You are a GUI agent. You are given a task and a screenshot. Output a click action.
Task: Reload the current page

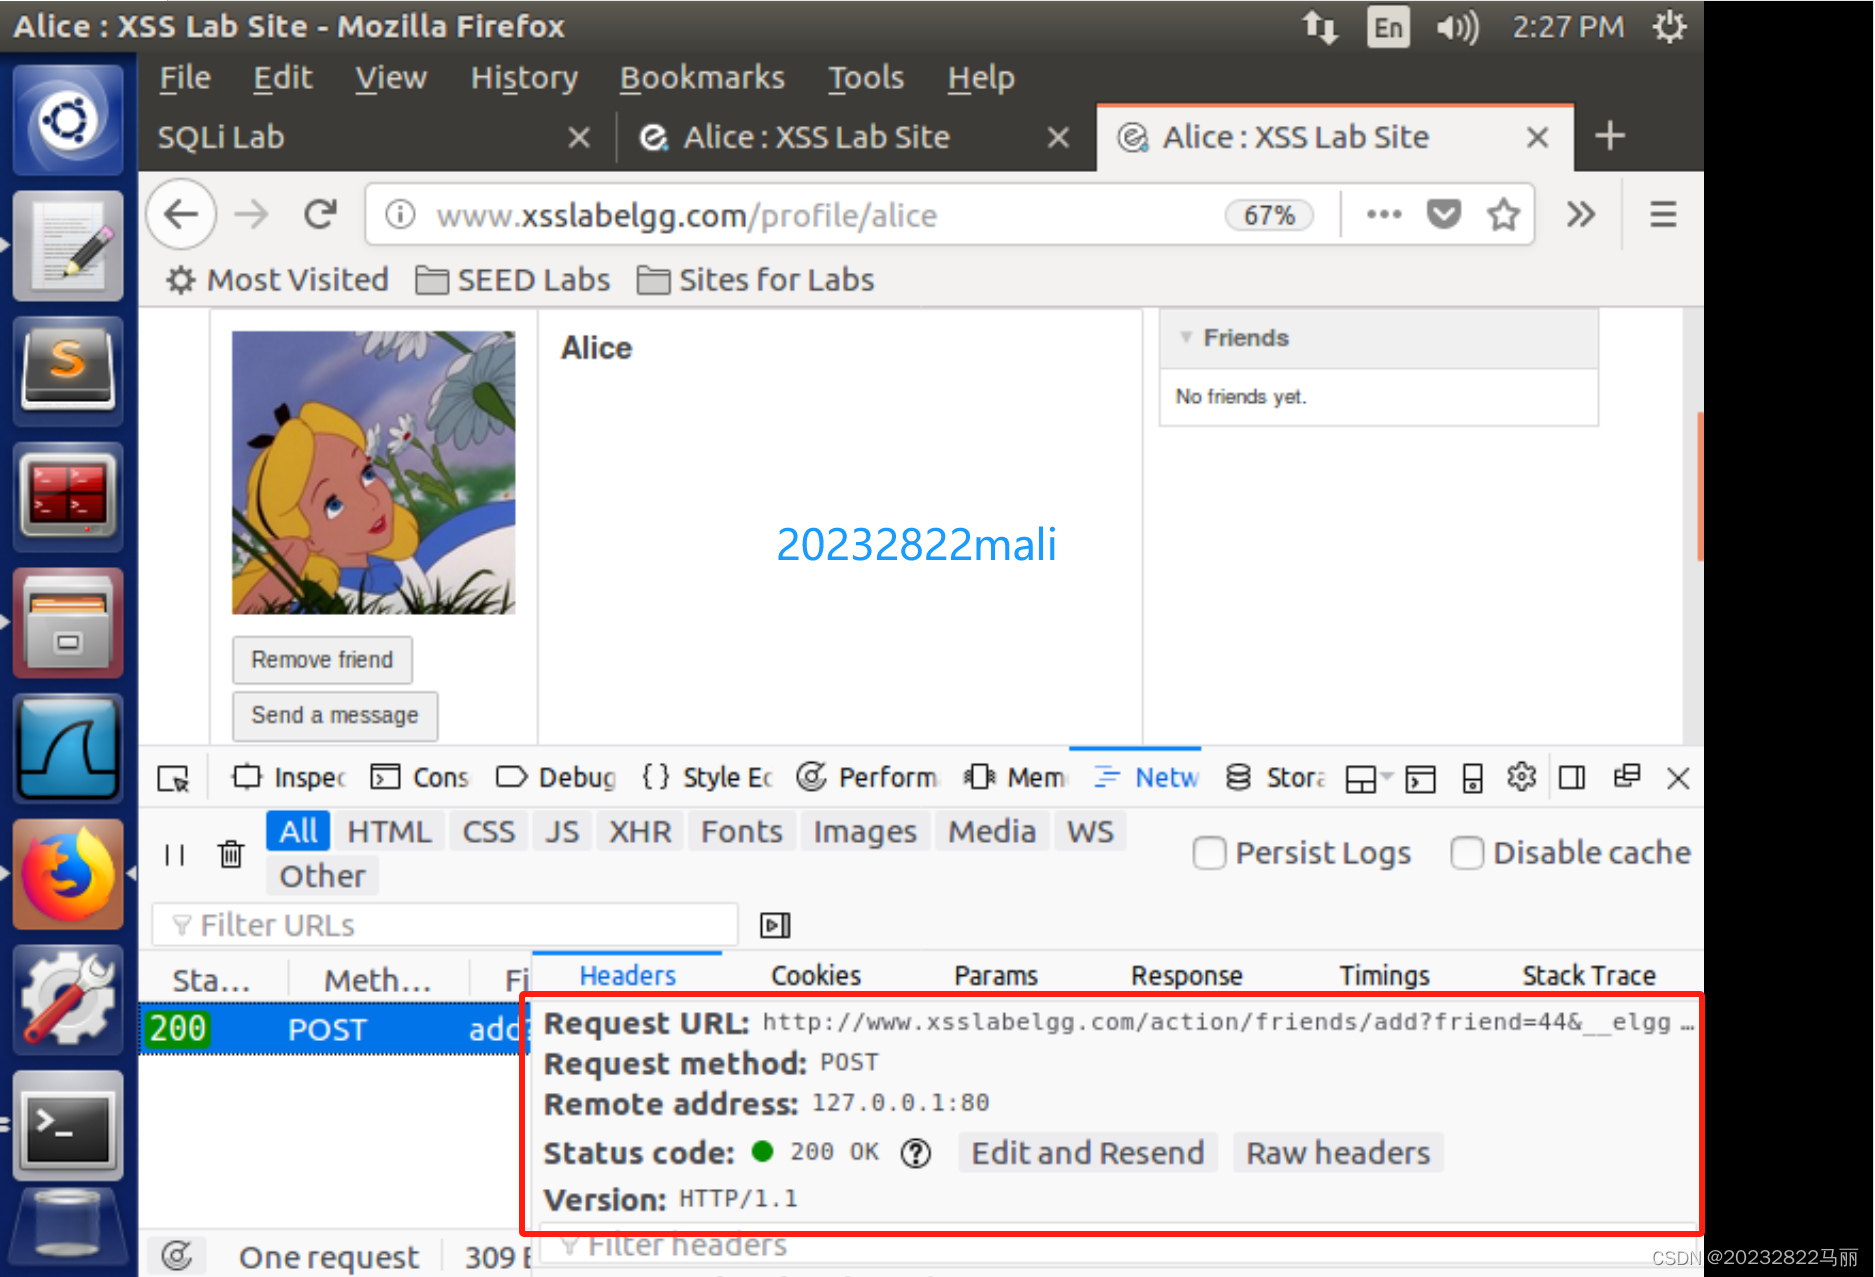pyautogui.click(x=320, y=214)
